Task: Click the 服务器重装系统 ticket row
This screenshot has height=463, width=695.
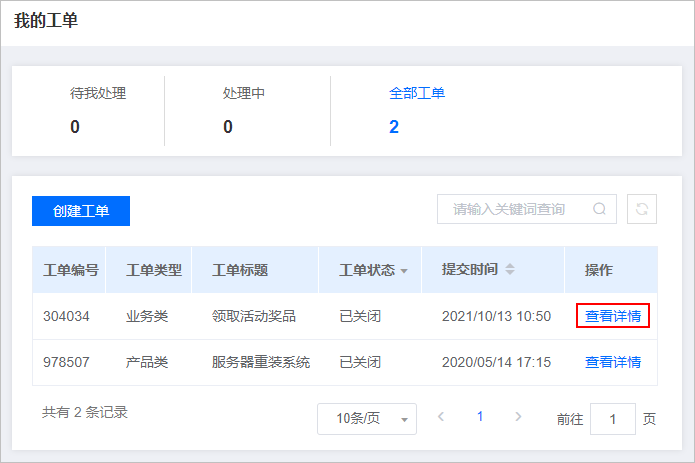Action: pos(345,362)
